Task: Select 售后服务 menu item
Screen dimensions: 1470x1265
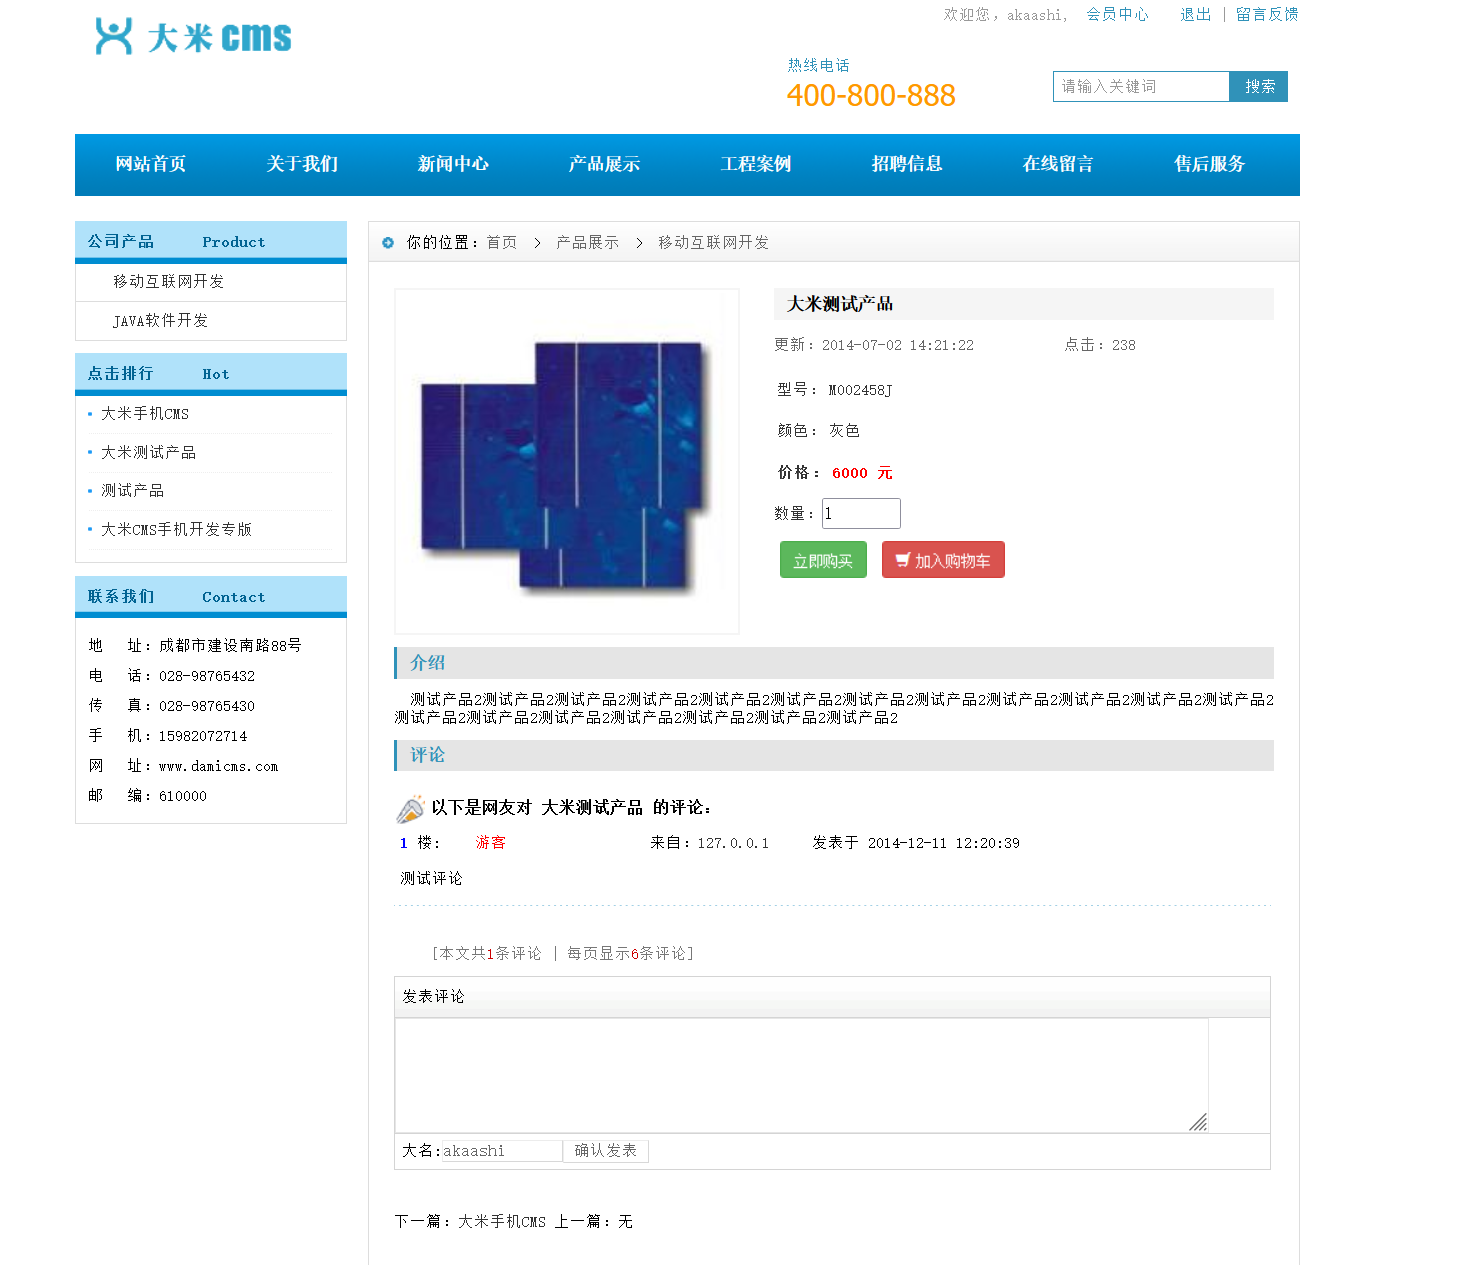Action: click(1209, 164)
